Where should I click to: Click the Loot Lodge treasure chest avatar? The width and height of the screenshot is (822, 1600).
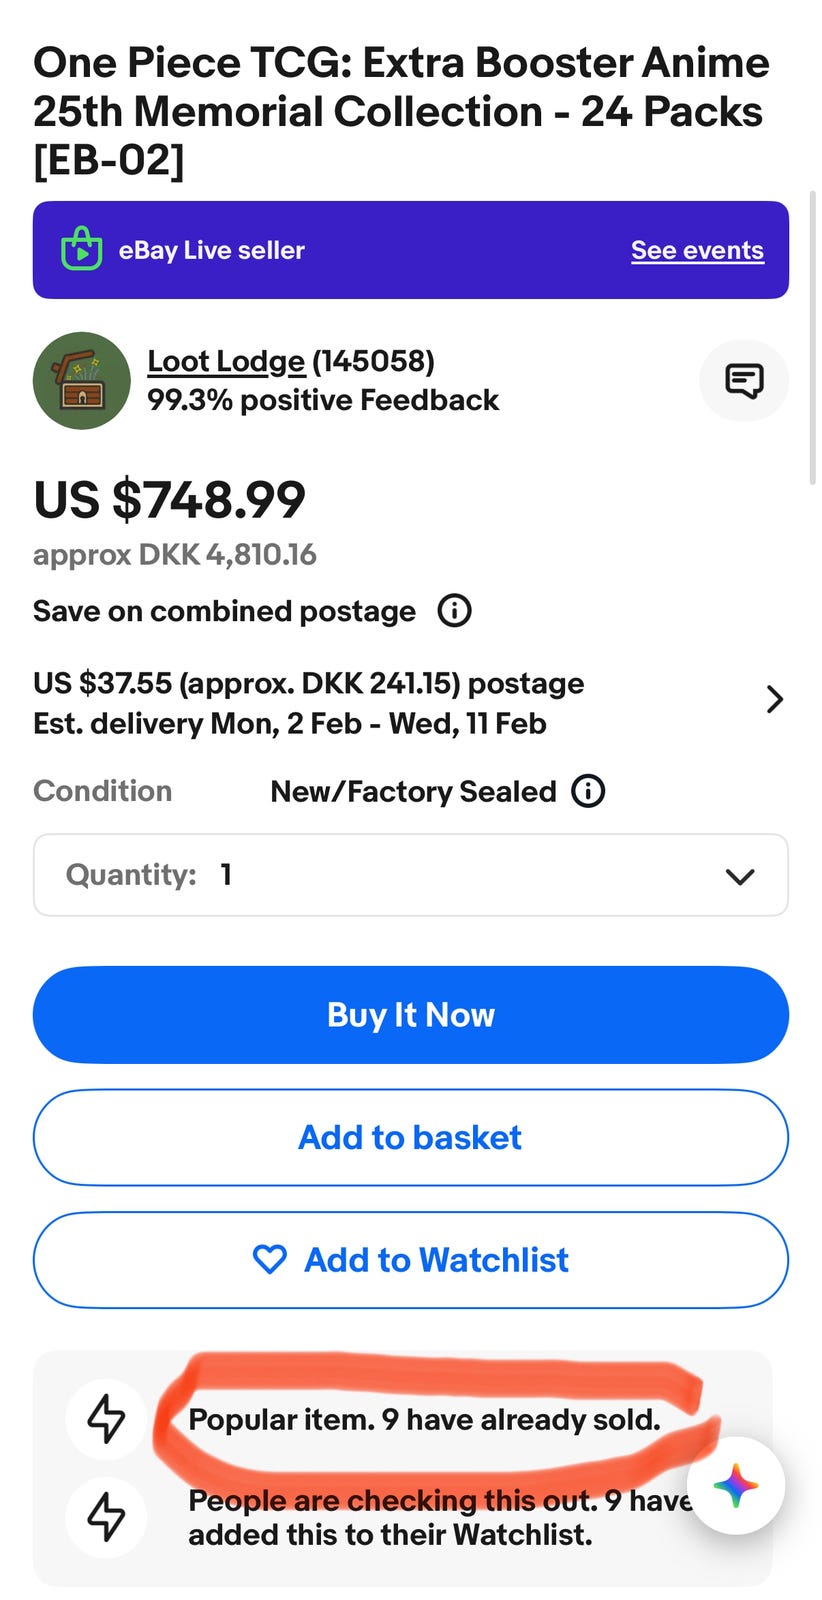pos(82,381)
